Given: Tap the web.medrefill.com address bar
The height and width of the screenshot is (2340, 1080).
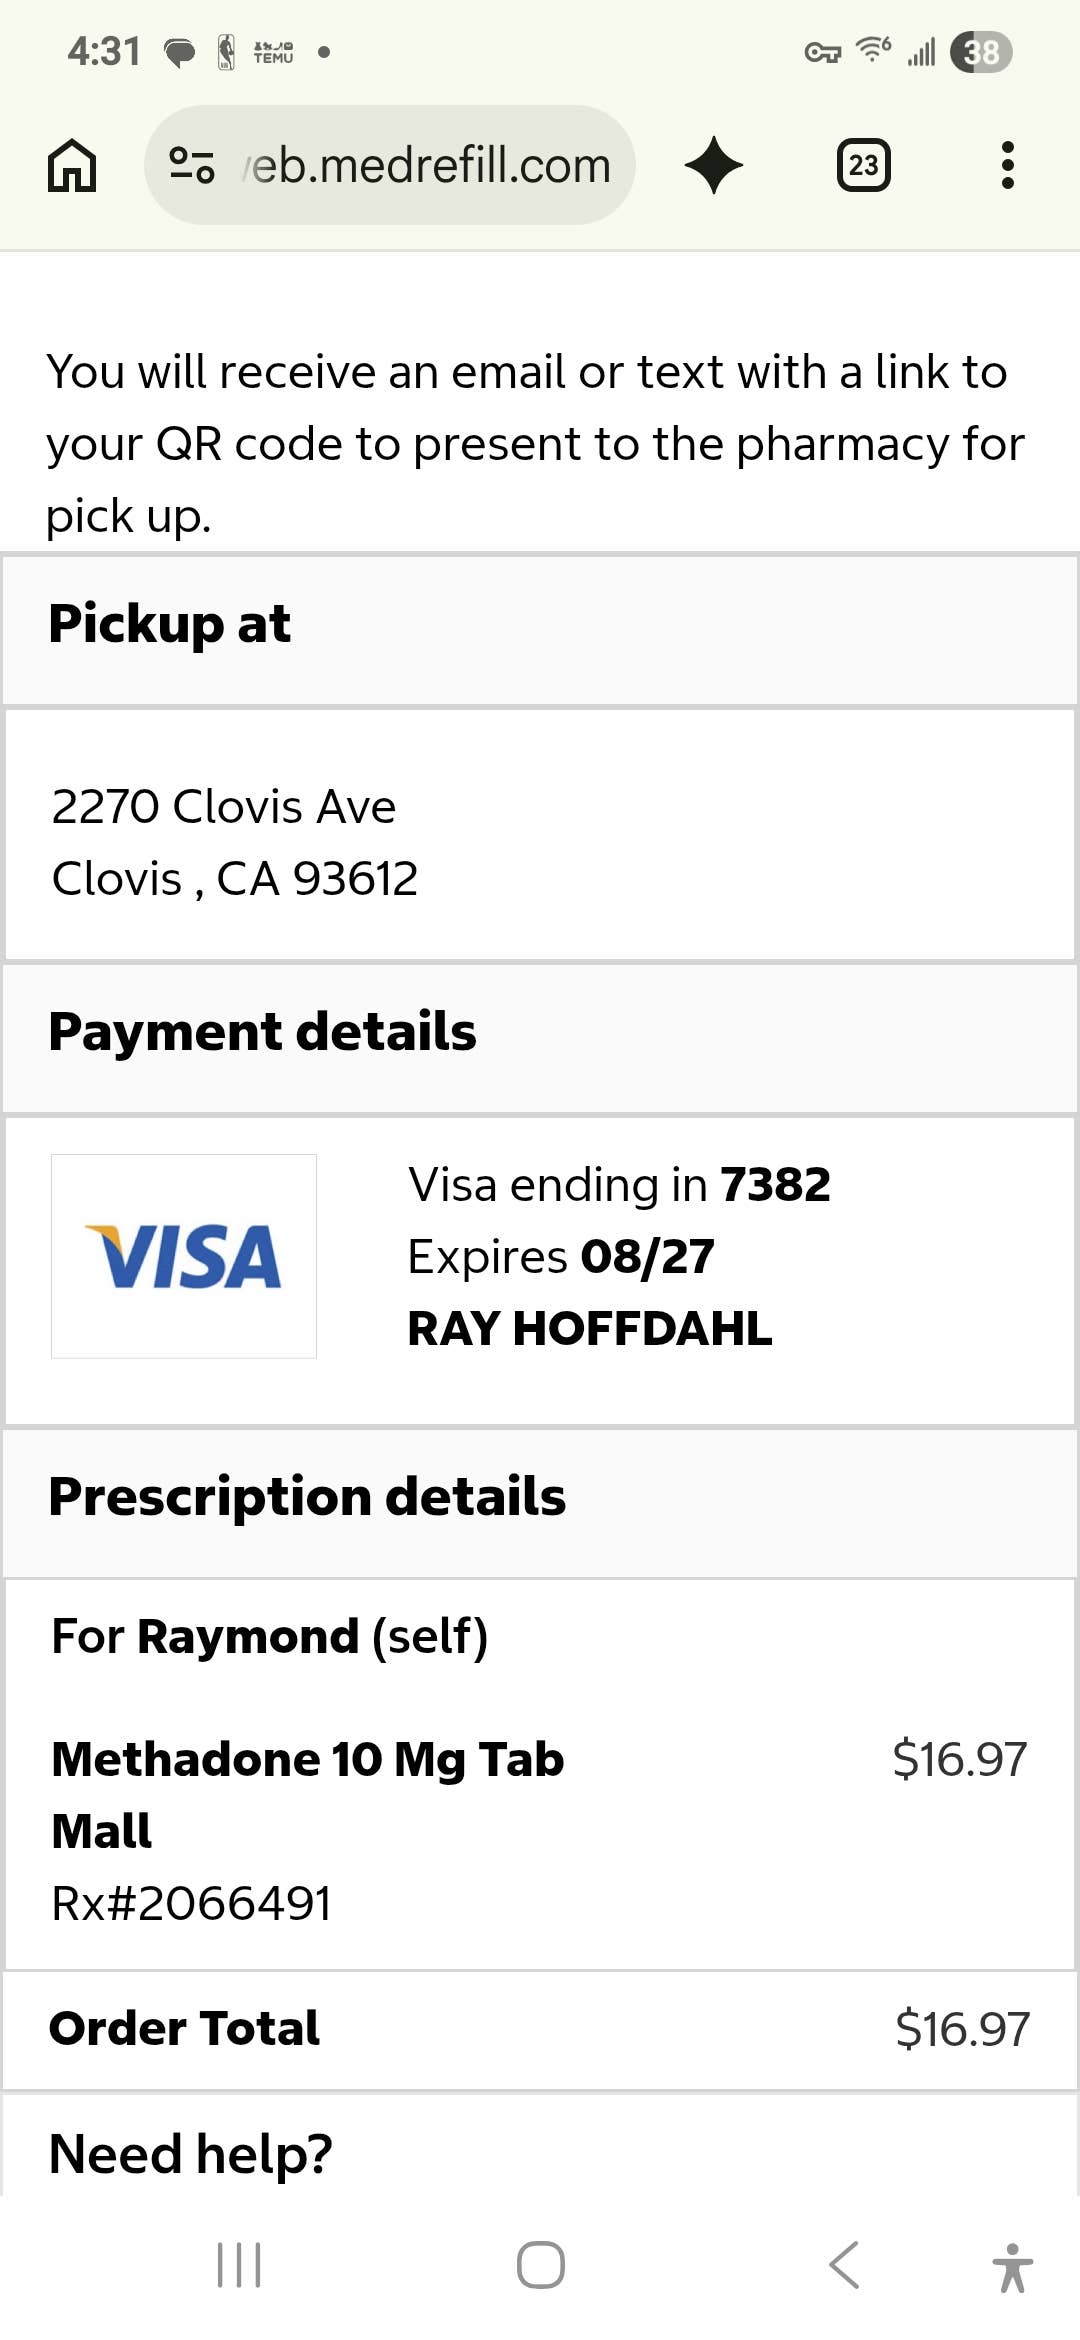Looking at the screenshot, I should tap(390, 165).
